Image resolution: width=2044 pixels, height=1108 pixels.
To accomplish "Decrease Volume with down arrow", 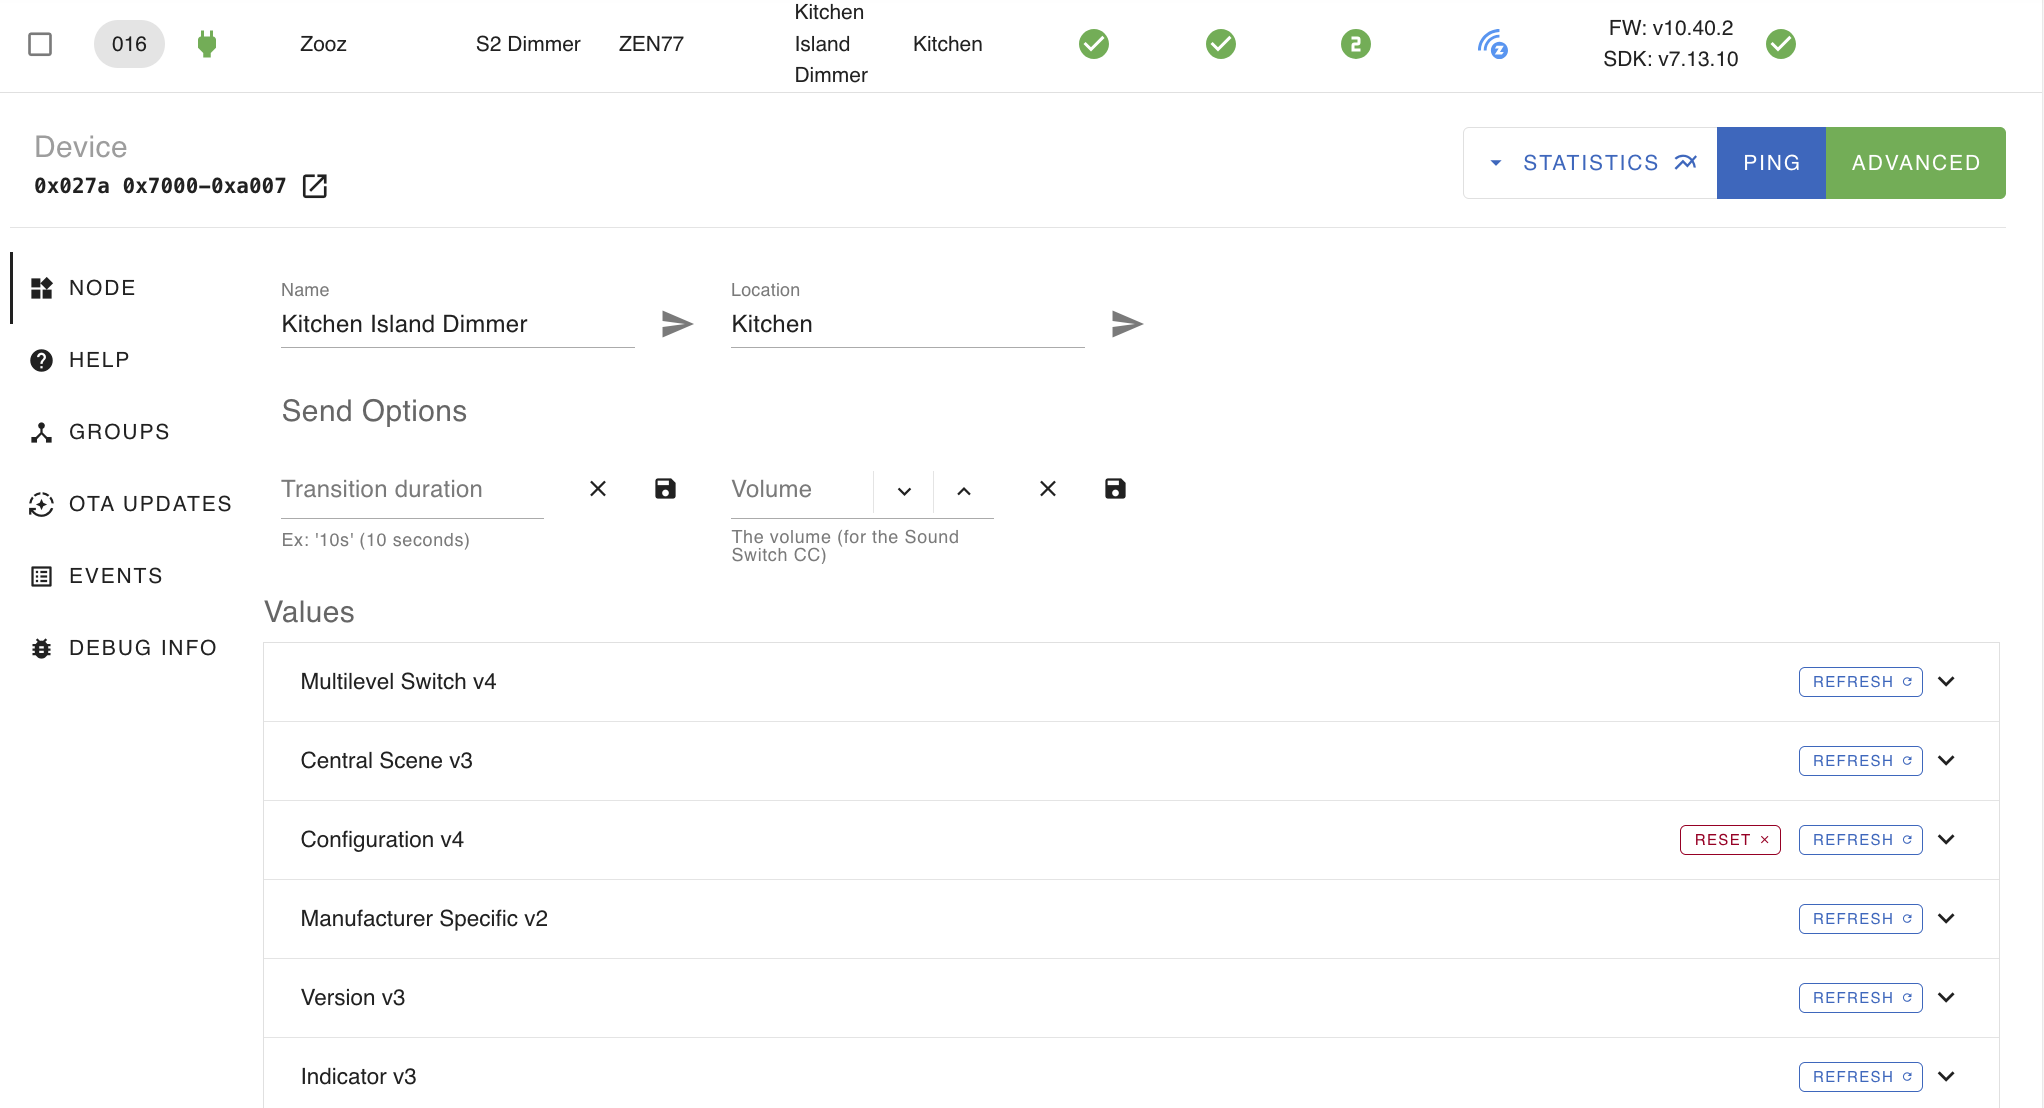I will [x=904, y=491].
